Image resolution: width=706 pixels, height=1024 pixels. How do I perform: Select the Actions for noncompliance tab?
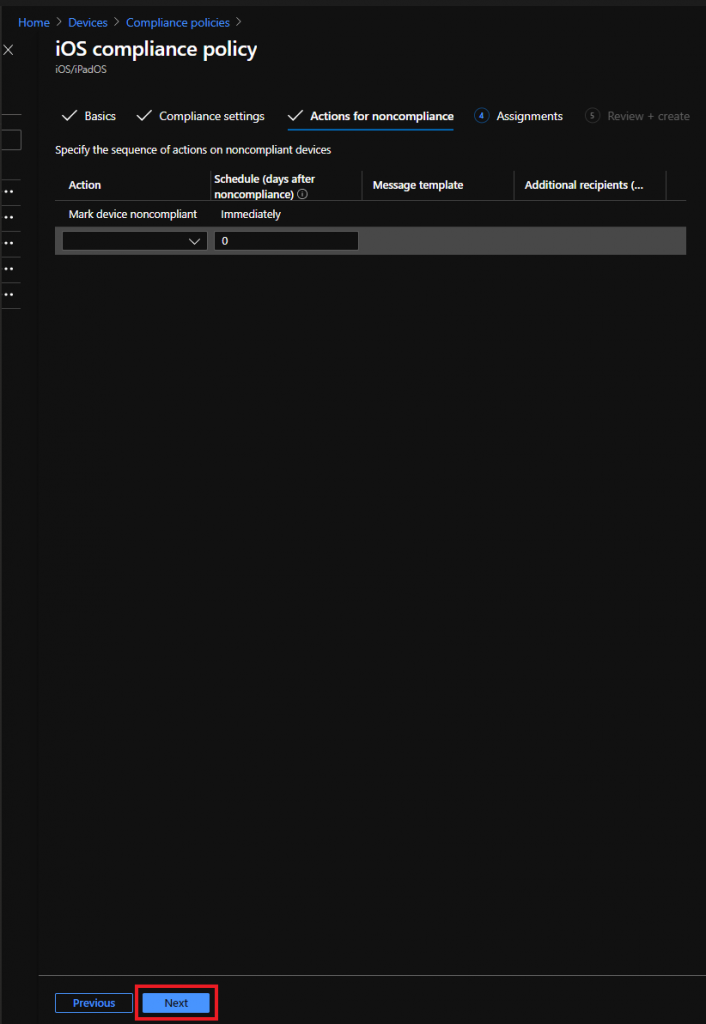[381, 116]
